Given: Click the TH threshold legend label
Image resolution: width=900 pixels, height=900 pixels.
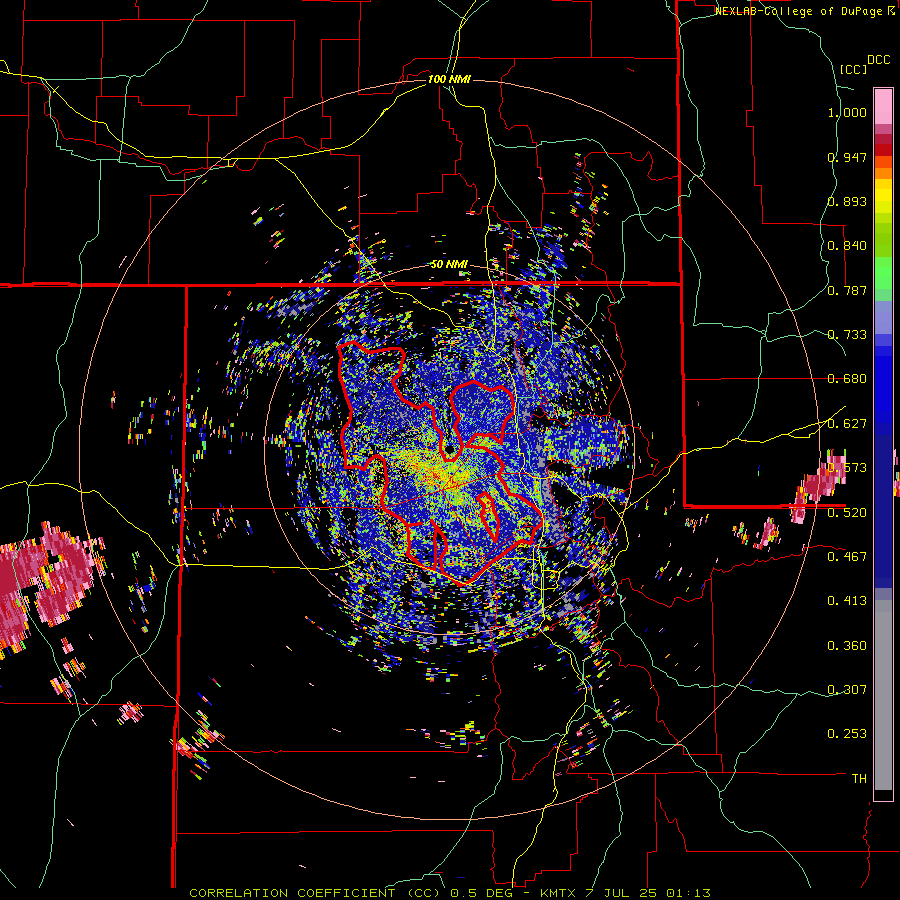Looking at the screenshot, I should (859, 779).
